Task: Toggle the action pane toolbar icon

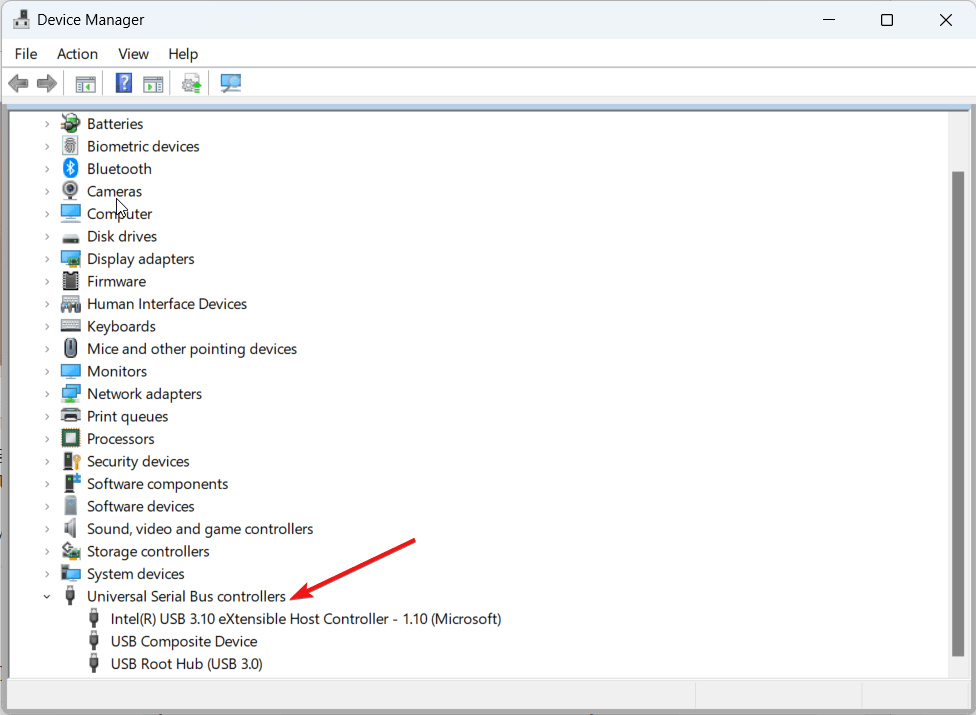Action: pos(153,83)
